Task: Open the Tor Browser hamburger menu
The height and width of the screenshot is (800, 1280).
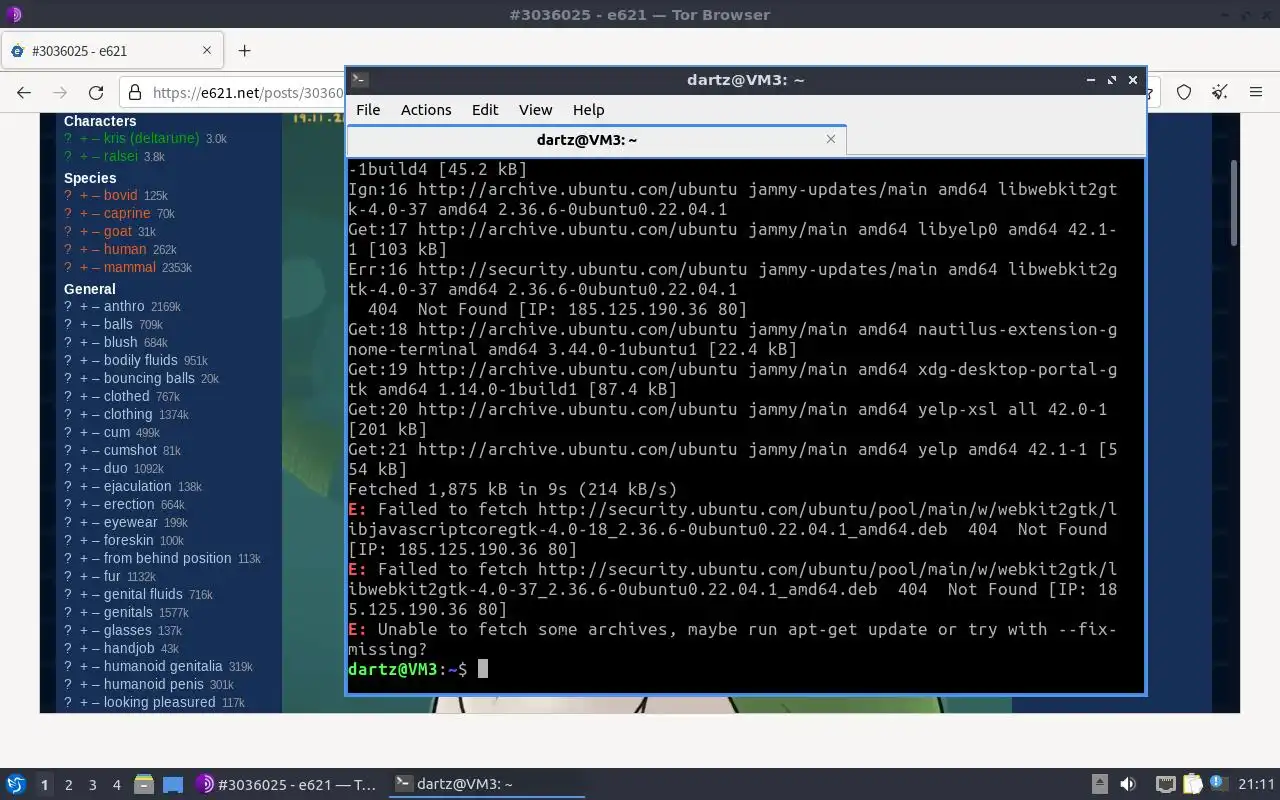Action: click(1256, 92)
